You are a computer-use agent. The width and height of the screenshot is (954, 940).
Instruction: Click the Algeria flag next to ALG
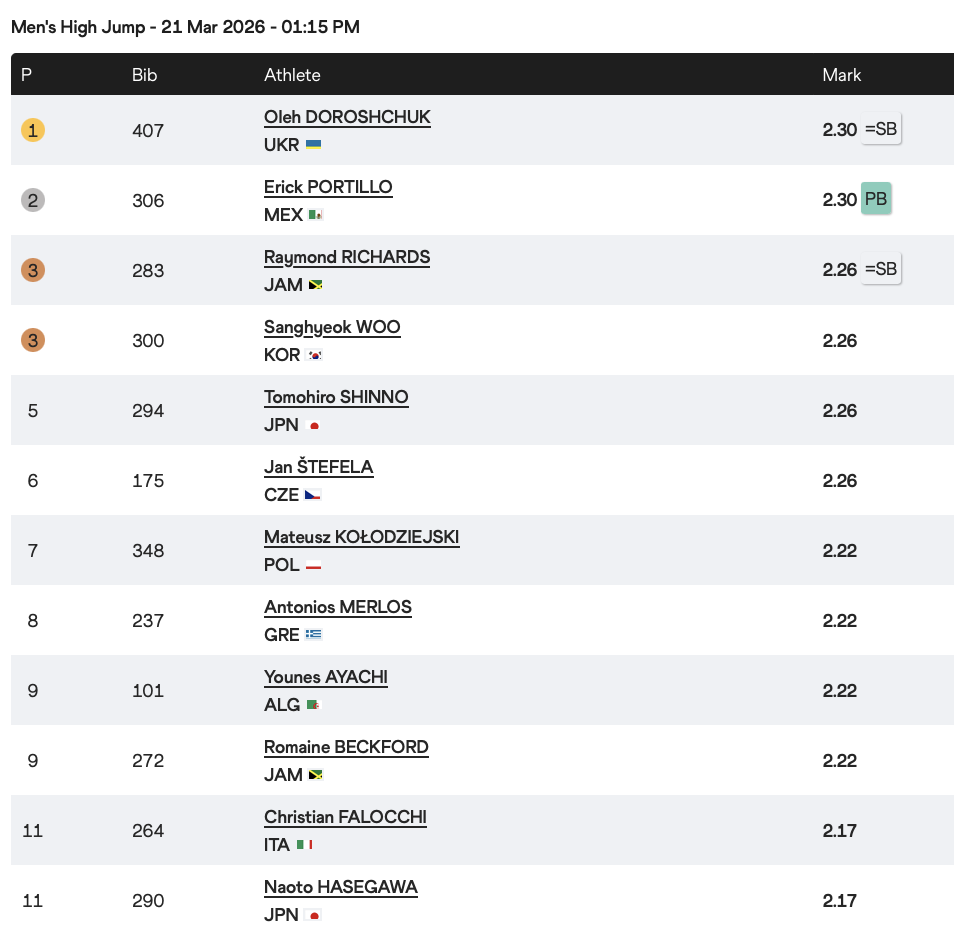[x=313, y=705]
